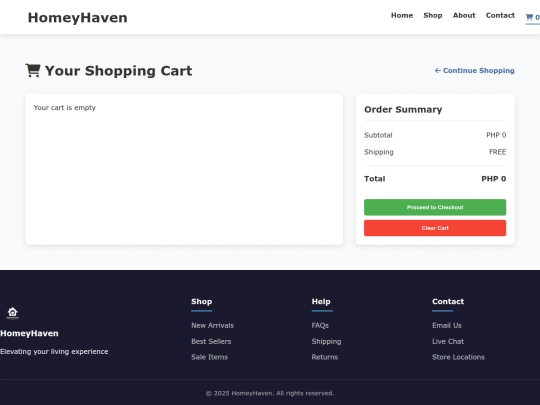The width and height of the screenshot is (540, 405).
Task: Click the footer Contact column heading
Action: (448, 301)
